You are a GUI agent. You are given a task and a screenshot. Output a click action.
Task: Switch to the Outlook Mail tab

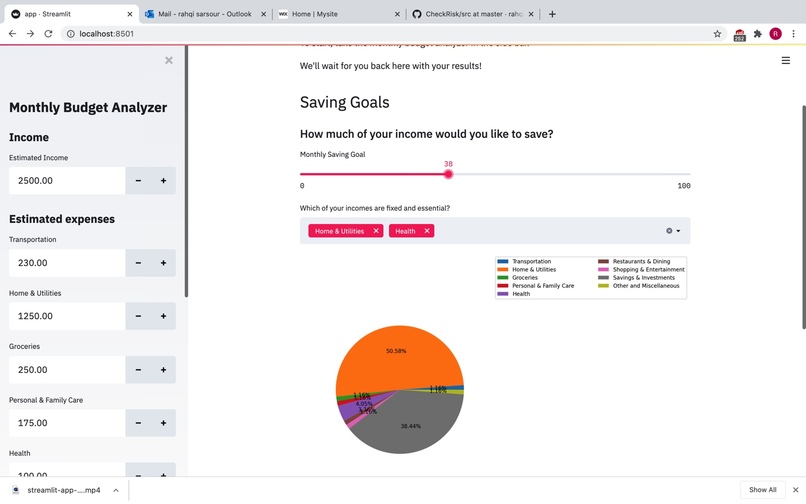[205, 14]
